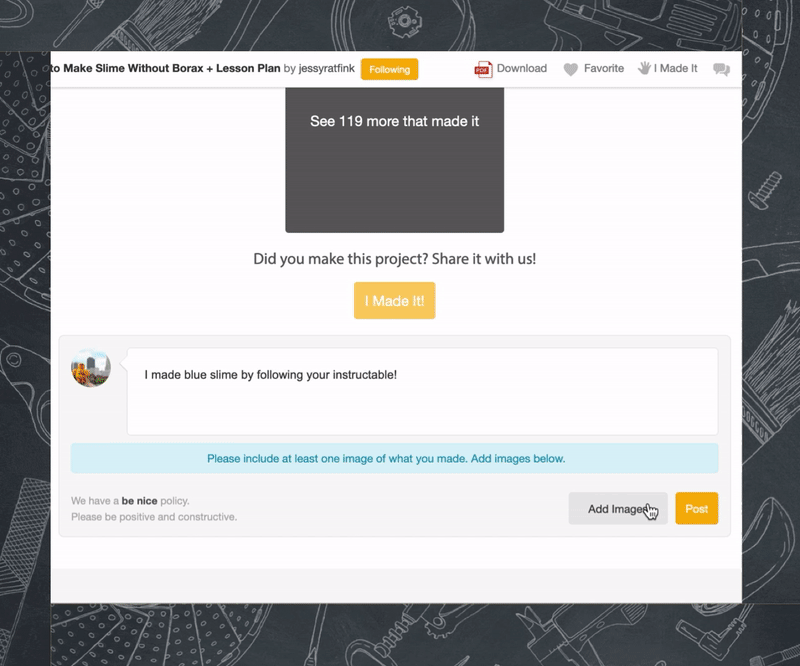Click the 'Please include at least one image' notice
The width and height of the screenshot is (800, 666).
(x=394, y=458)
